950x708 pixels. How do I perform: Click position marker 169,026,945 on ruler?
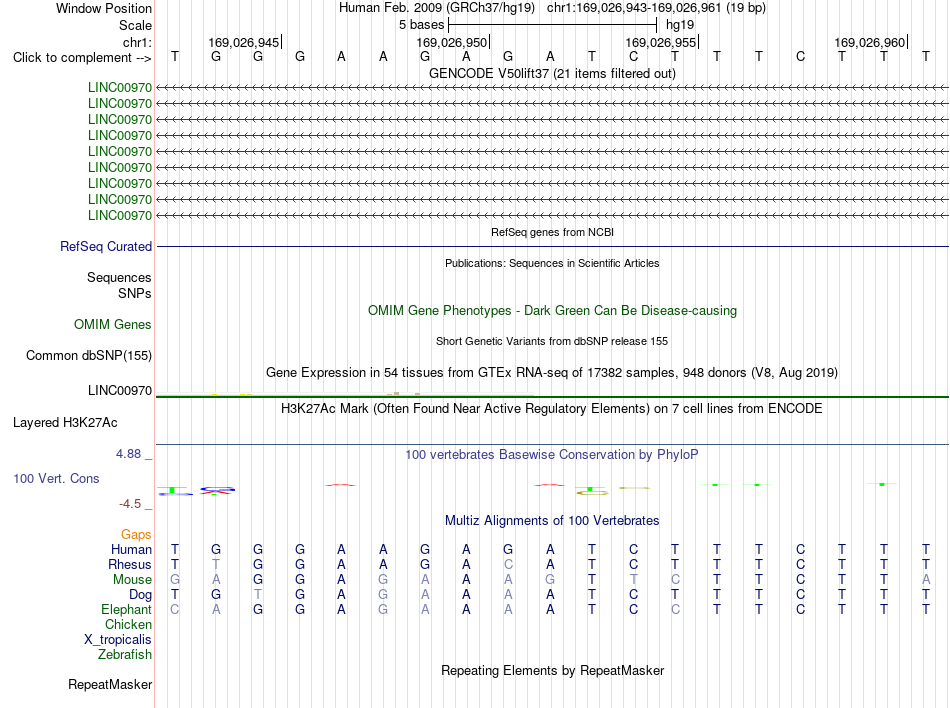244,42
